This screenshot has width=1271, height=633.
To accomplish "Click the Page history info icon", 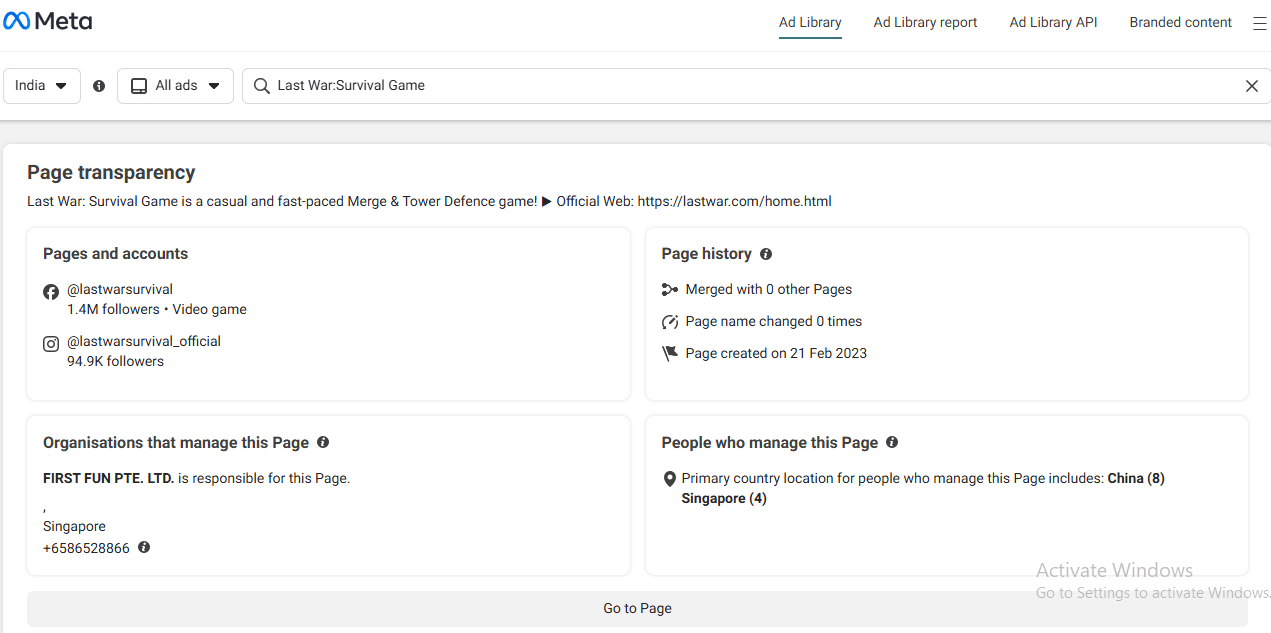I will pyautogui.click(x=766, y=254).
